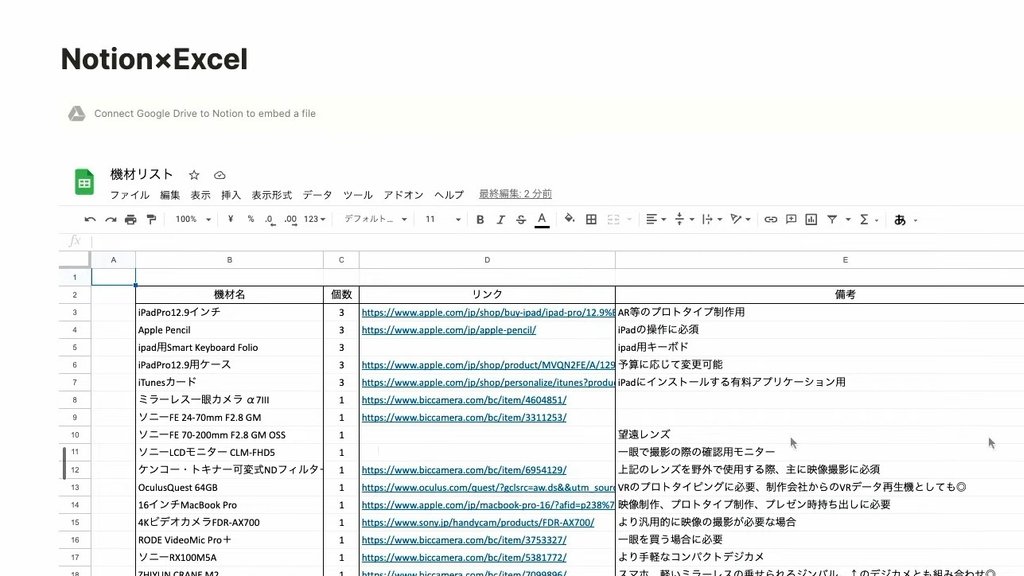Click the cloud save status icon

coord(219,175)
